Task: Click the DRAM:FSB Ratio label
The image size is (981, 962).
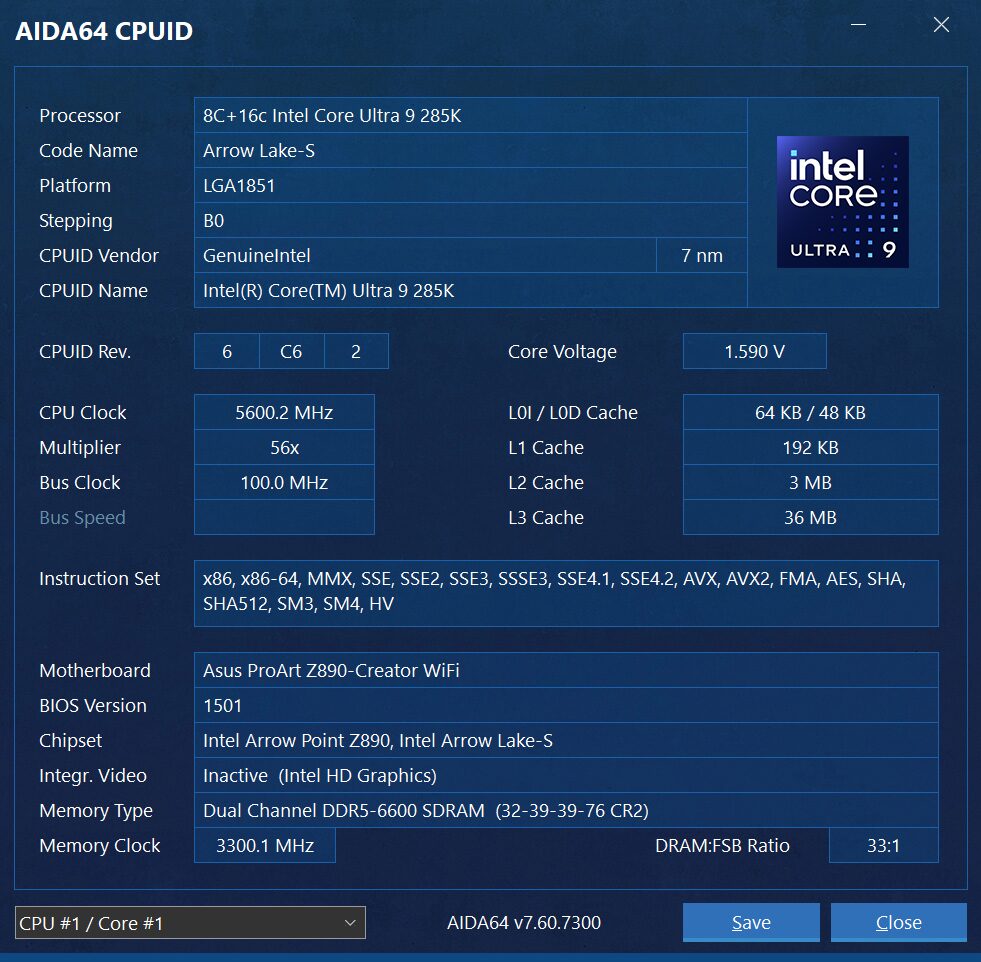Action: click(722, 846)
